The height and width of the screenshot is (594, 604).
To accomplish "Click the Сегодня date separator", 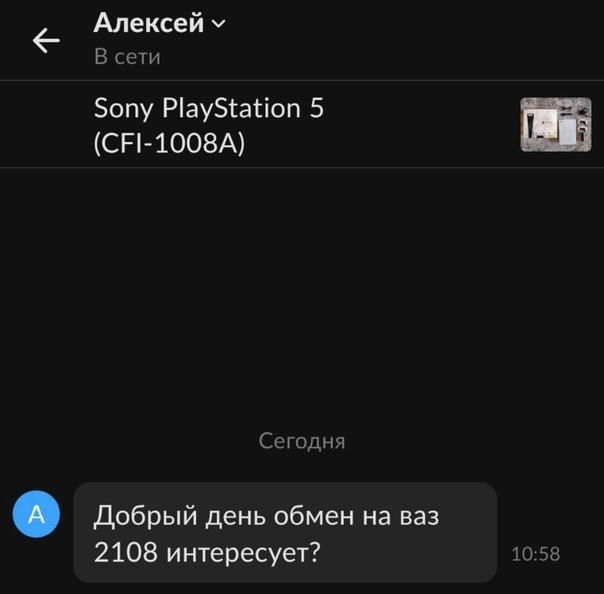I will pos(302,441).
